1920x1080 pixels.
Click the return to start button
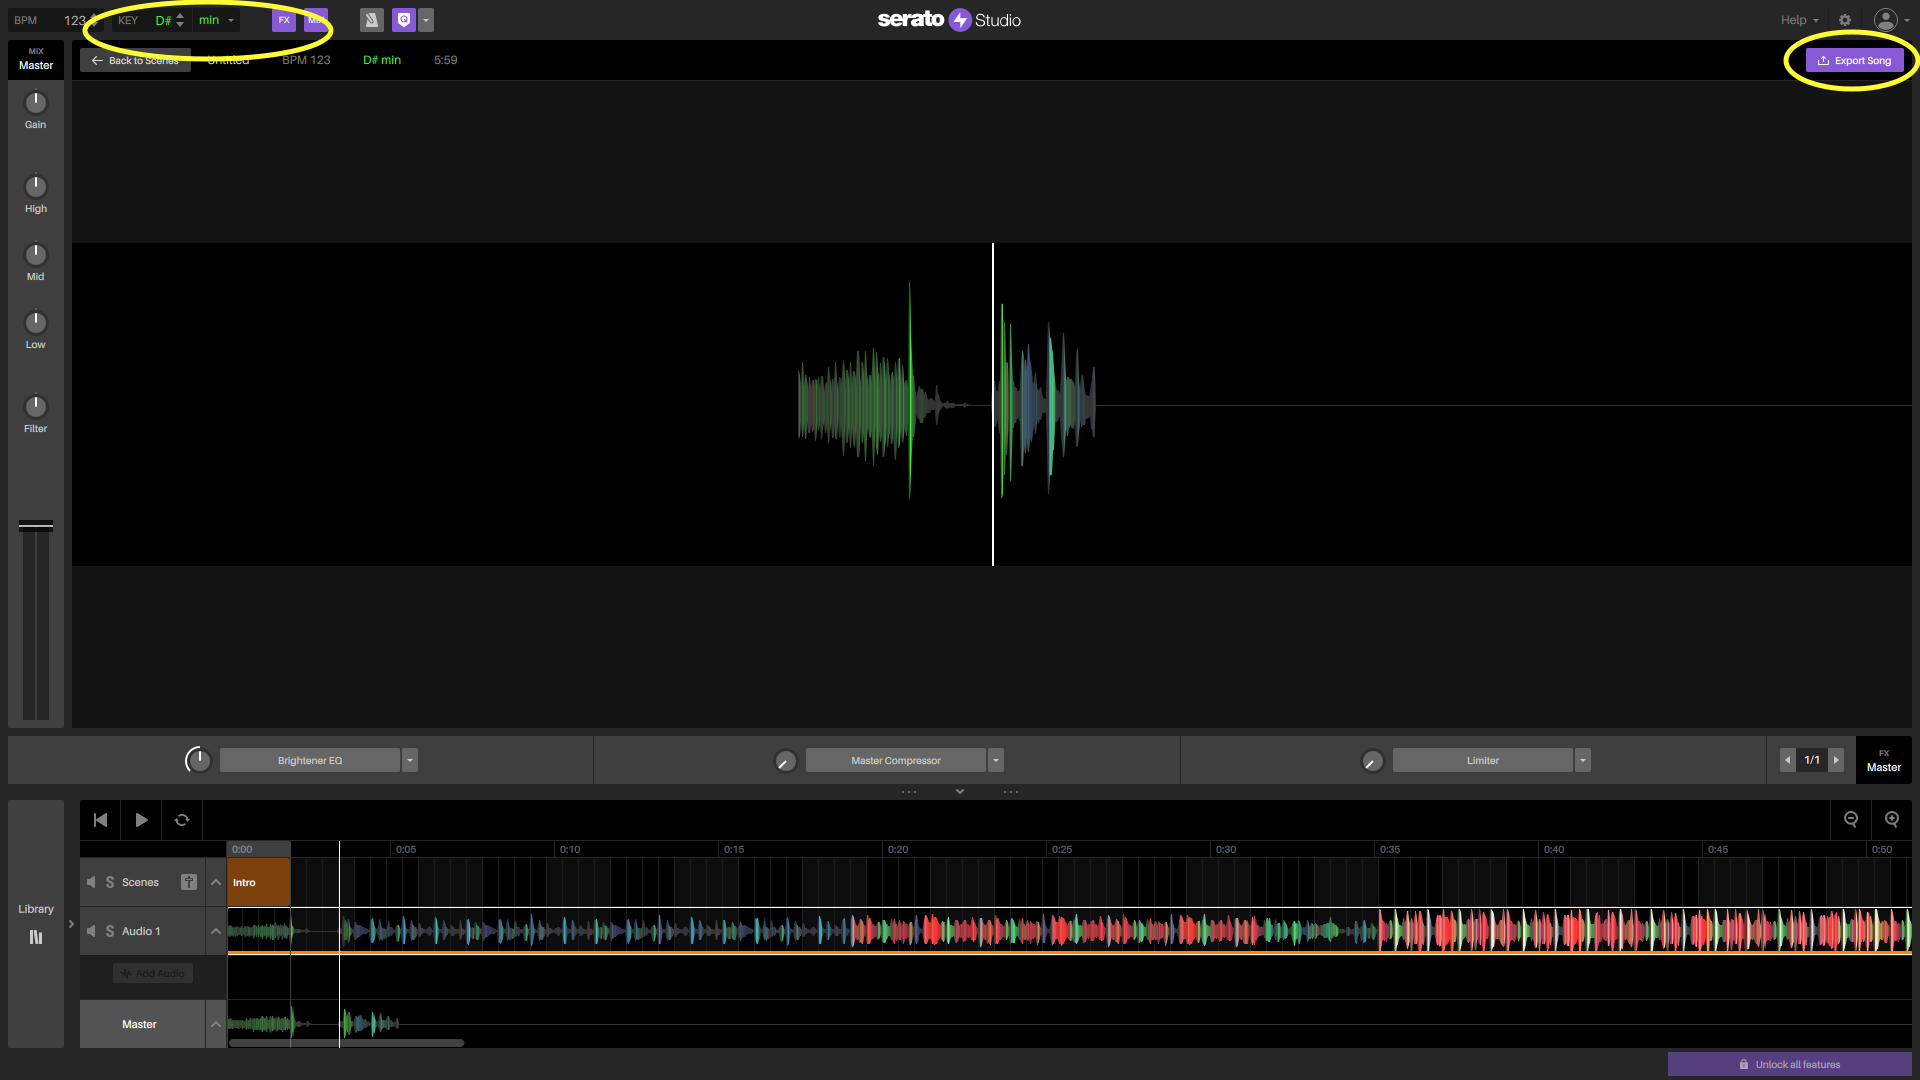(x=100, y=820)
